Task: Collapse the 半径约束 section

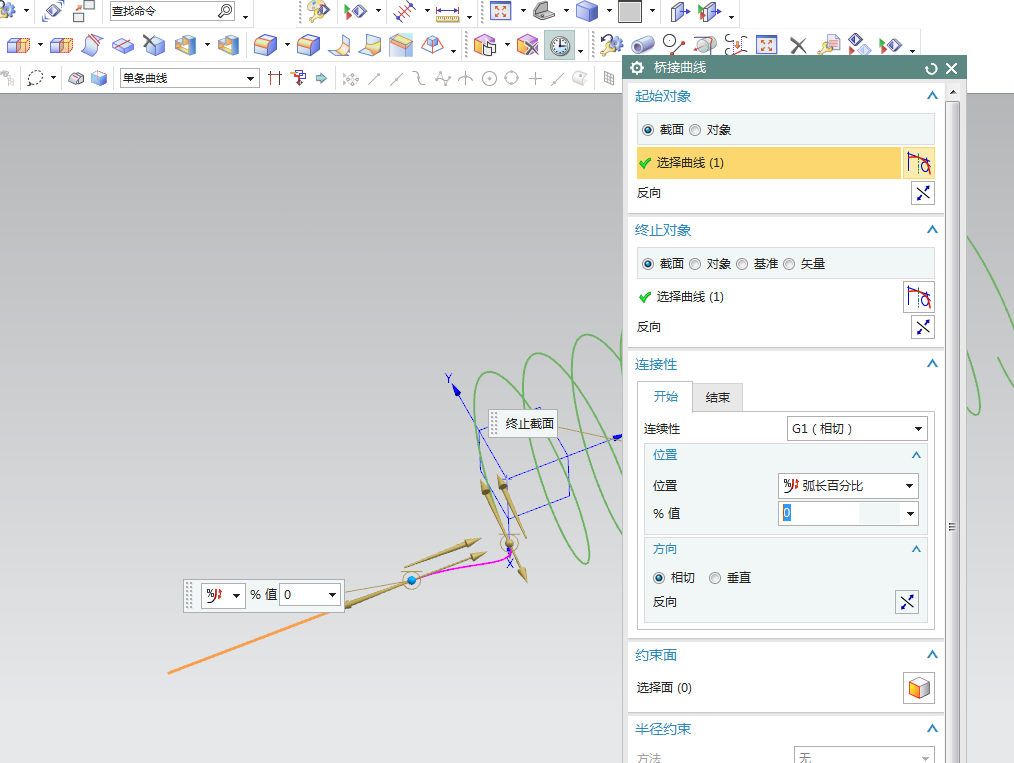Action: tap(932, 729)
